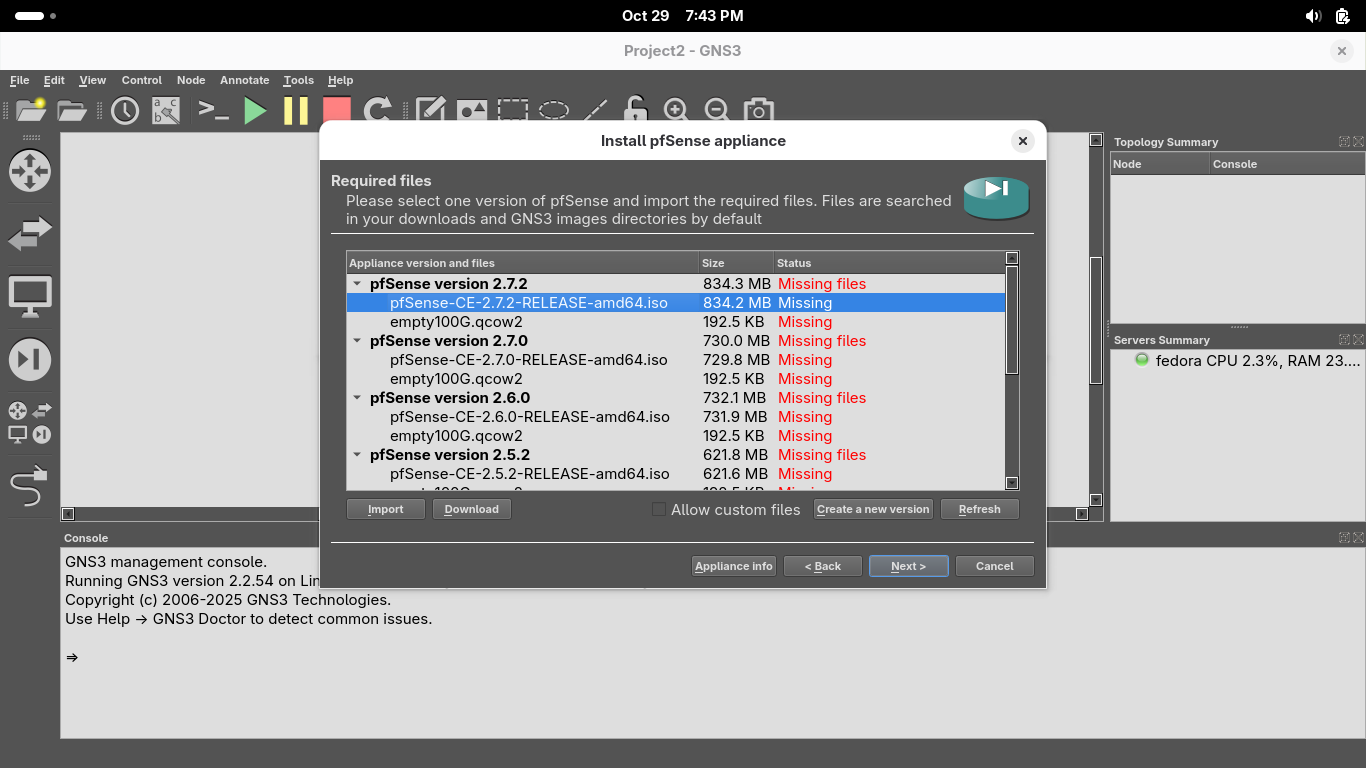Click the Create a new version button

coord(872,509)
